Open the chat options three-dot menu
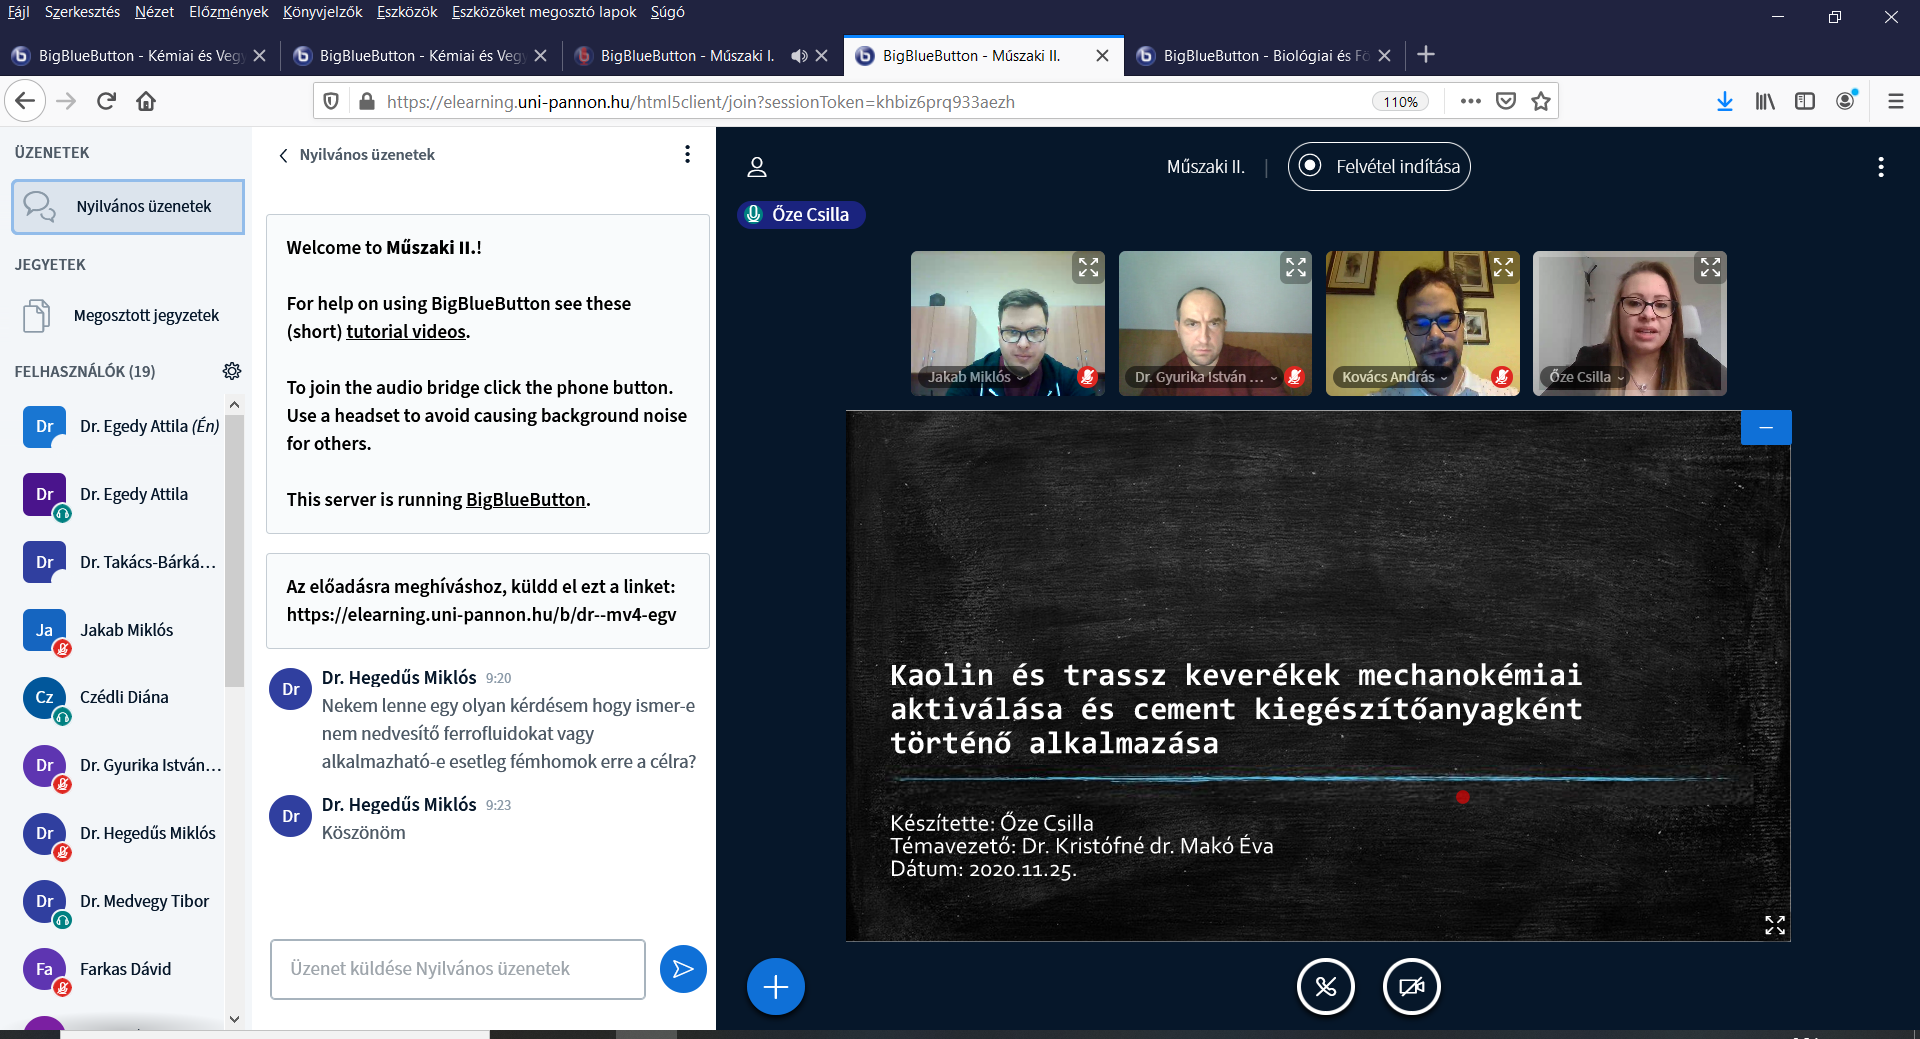The width and height of the screenshot is (1920, 1039). point(687,154)
